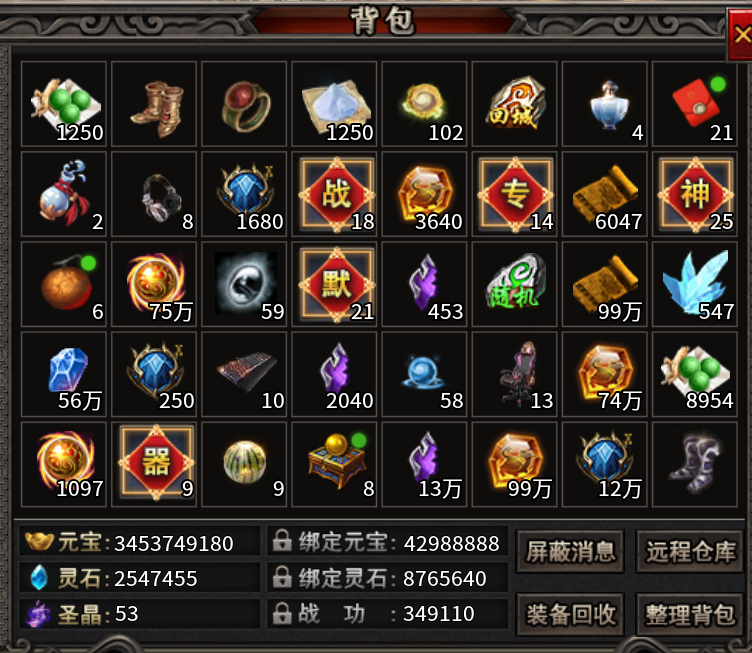Click the blue crystal cluster with count 547

[x=695, y=284]
